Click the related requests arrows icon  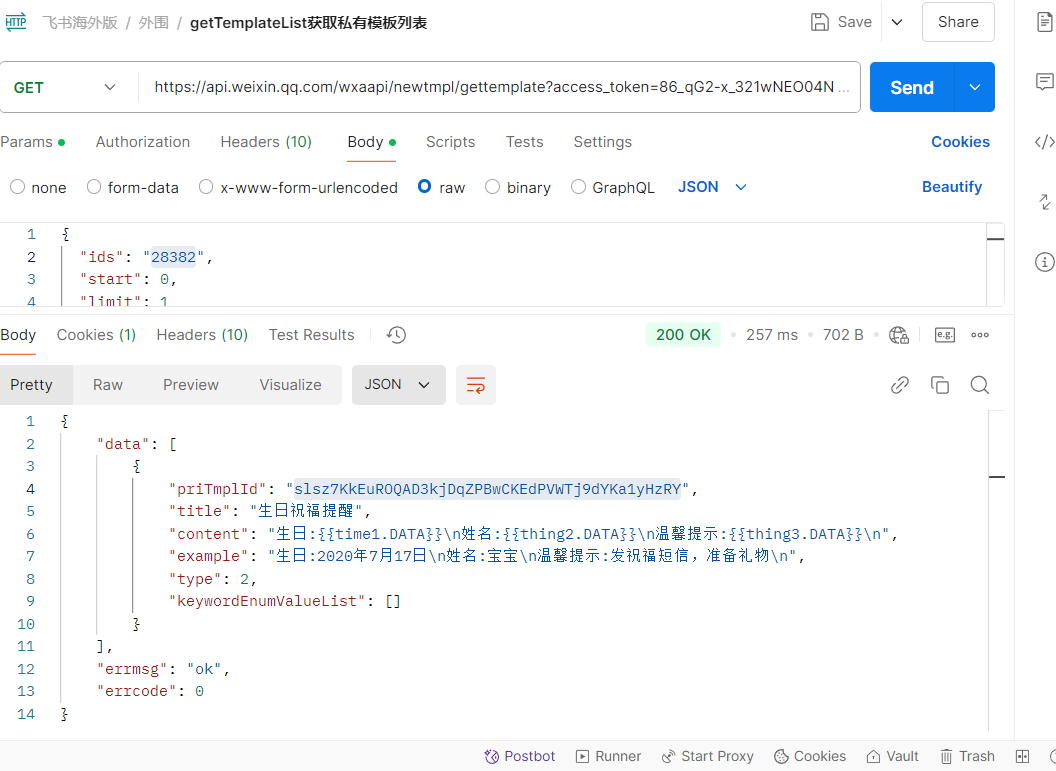tap(1044, 201)
